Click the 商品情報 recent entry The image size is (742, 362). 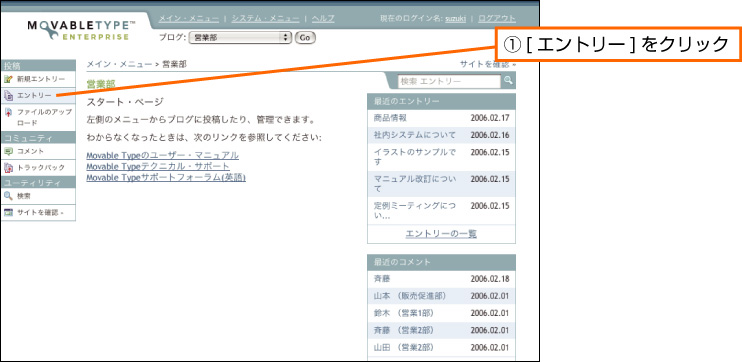[x=390, y=118]
